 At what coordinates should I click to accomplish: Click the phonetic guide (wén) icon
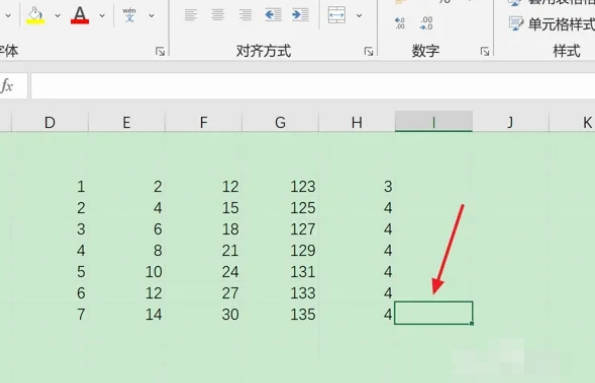click(x=129, y=16)
